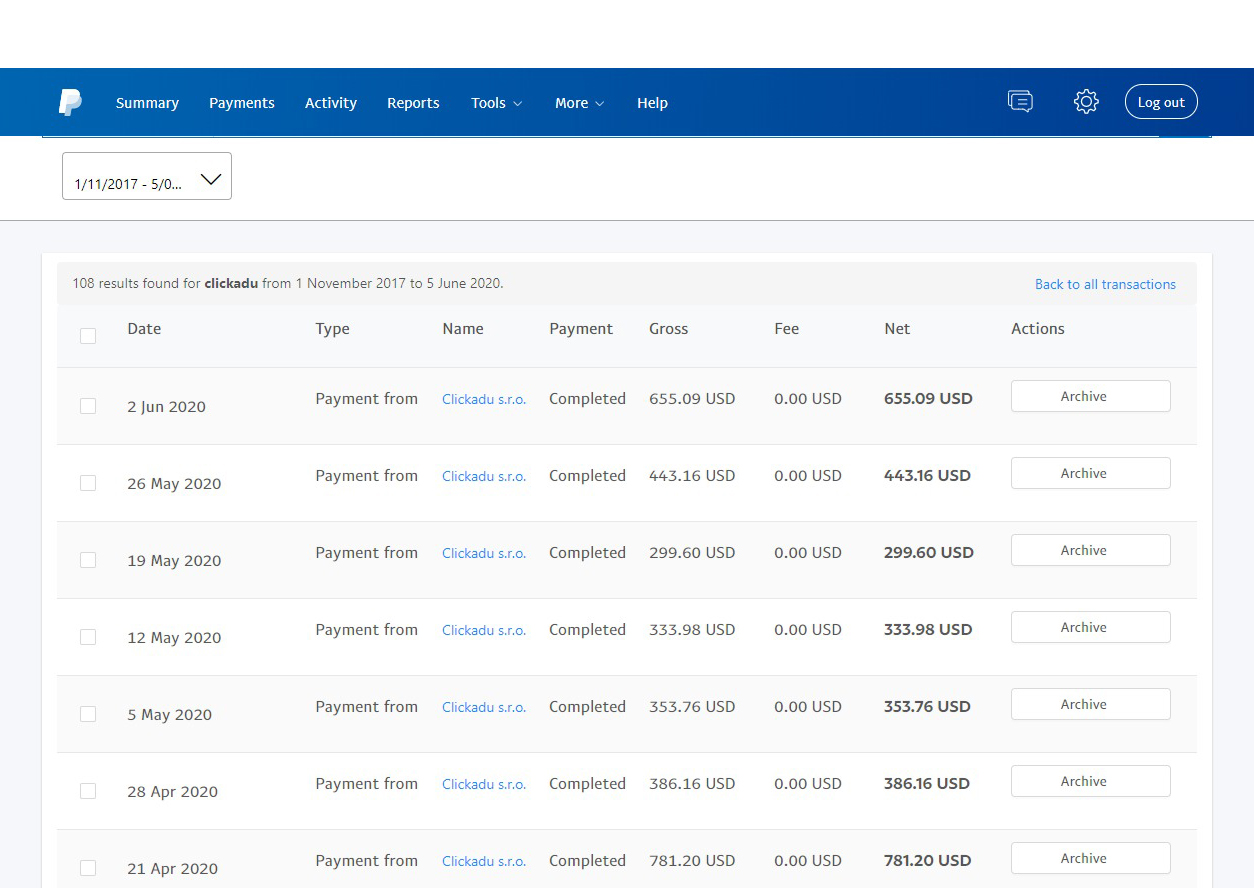Click the Net column header
This screenshot has width=1254, height=888.
[x=897, y=329]
